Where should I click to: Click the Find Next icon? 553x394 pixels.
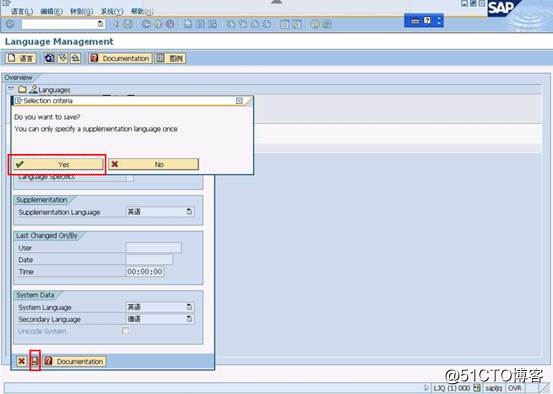pyautogui.click(x=212, y=24)
